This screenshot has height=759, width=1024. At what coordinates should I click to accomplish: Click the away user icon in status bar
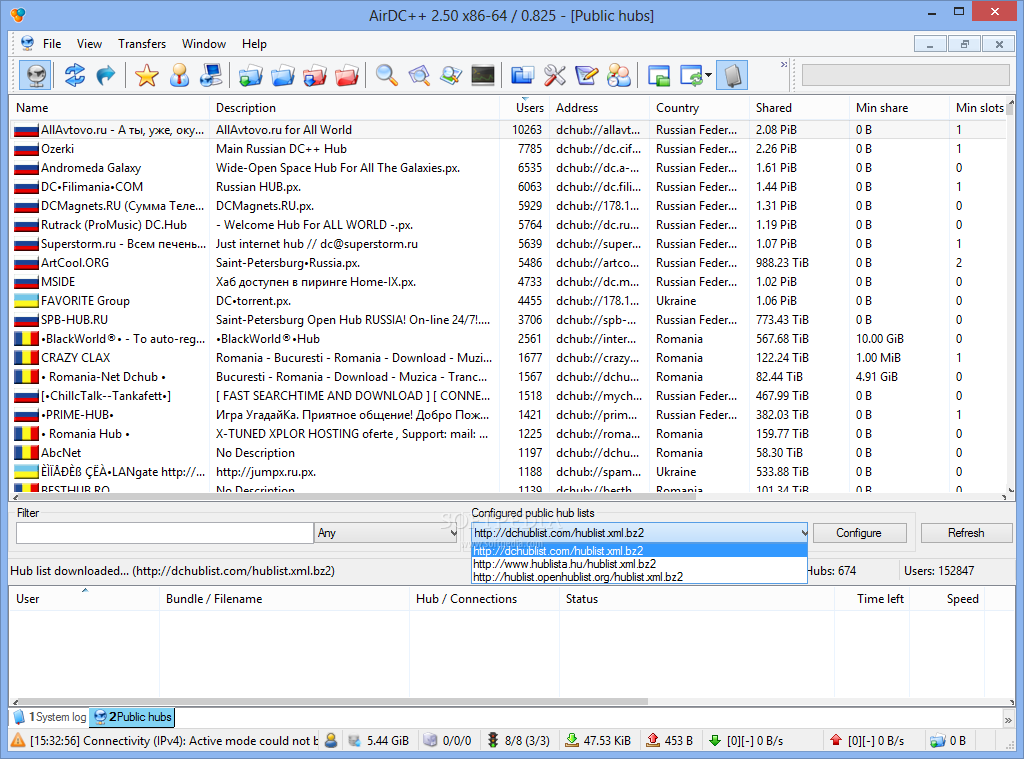tap(331, 740)
